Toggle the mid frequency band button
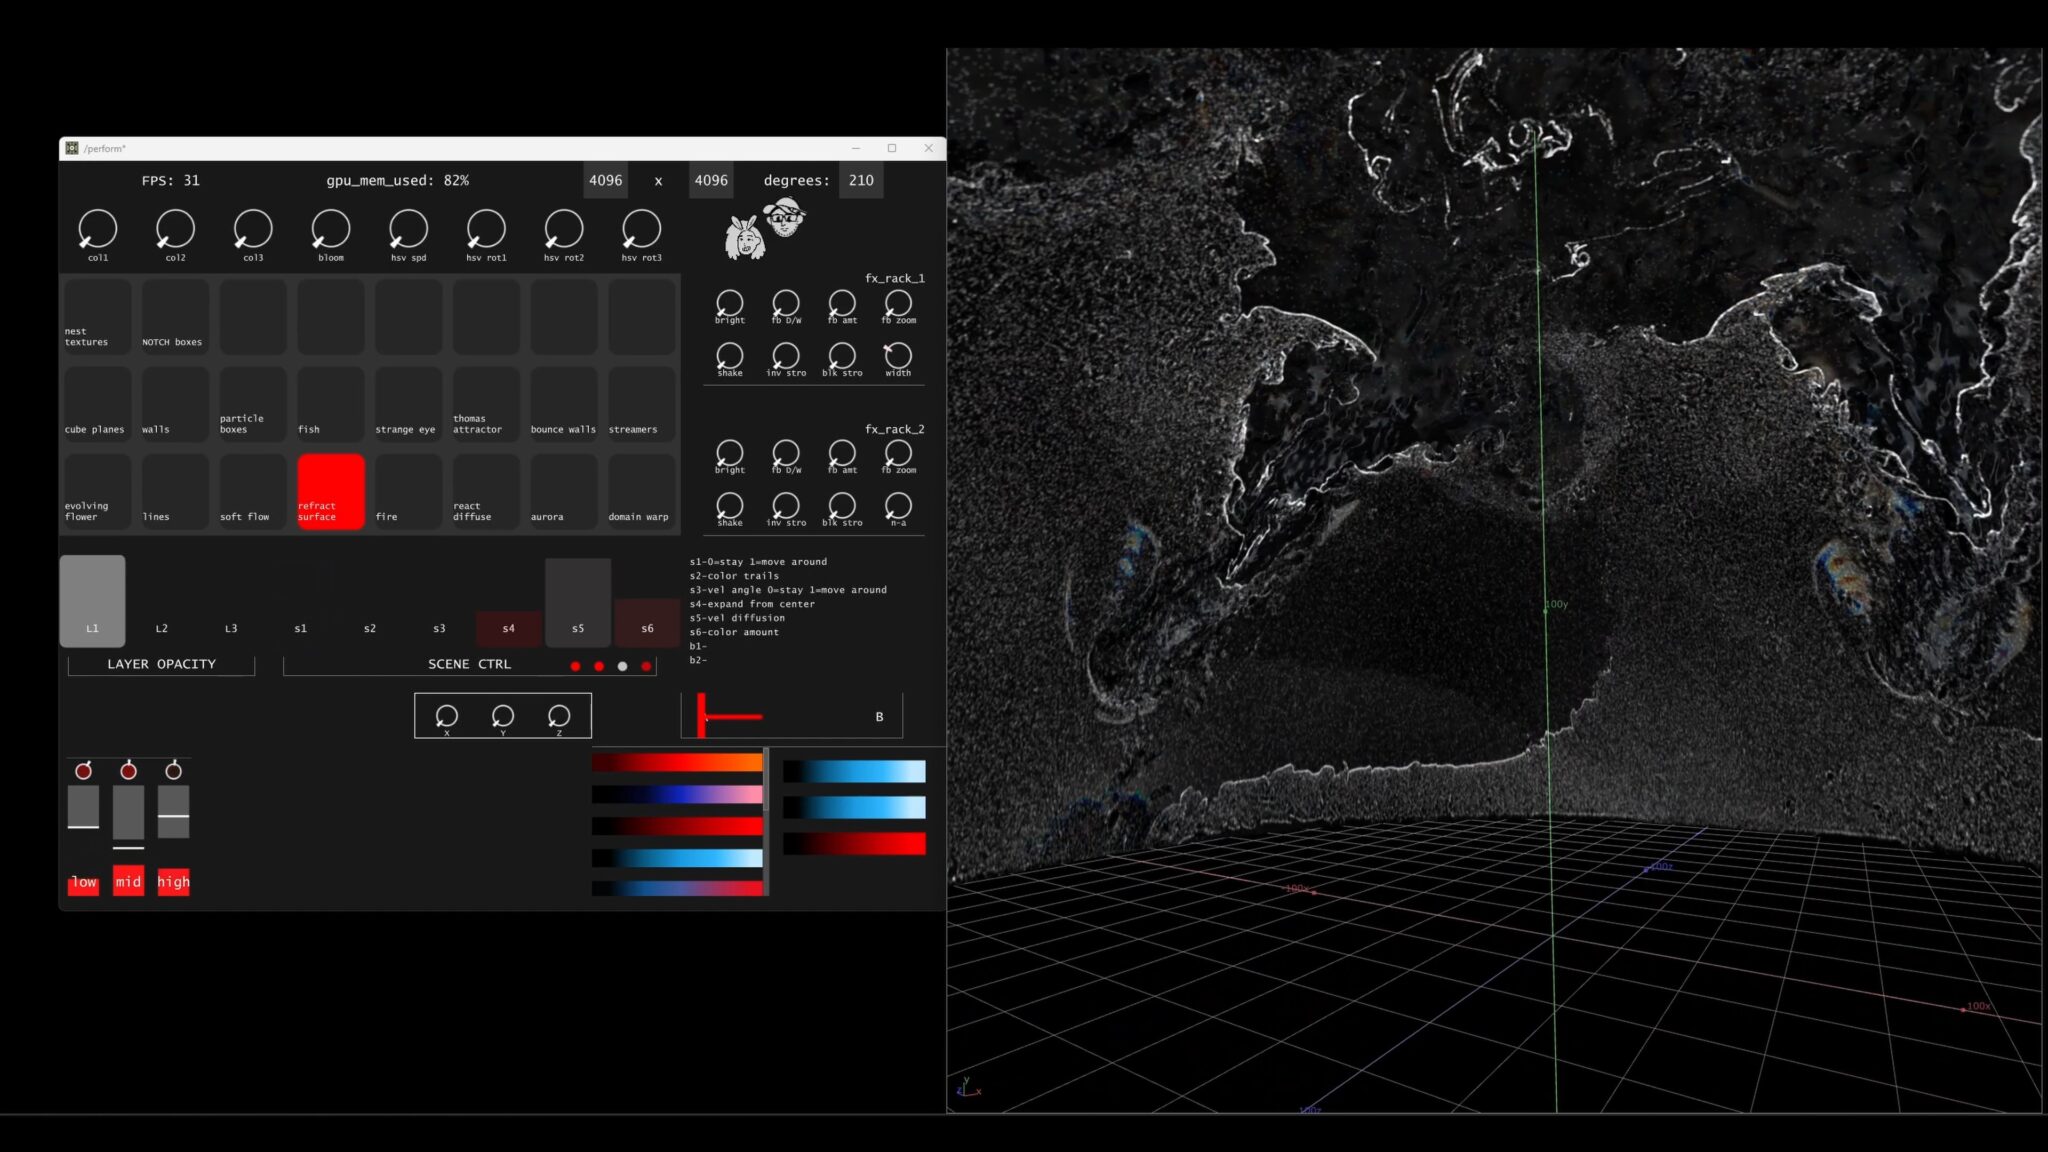The width and height of the screenshot is (2048, 1152). (x=128, y=881)
